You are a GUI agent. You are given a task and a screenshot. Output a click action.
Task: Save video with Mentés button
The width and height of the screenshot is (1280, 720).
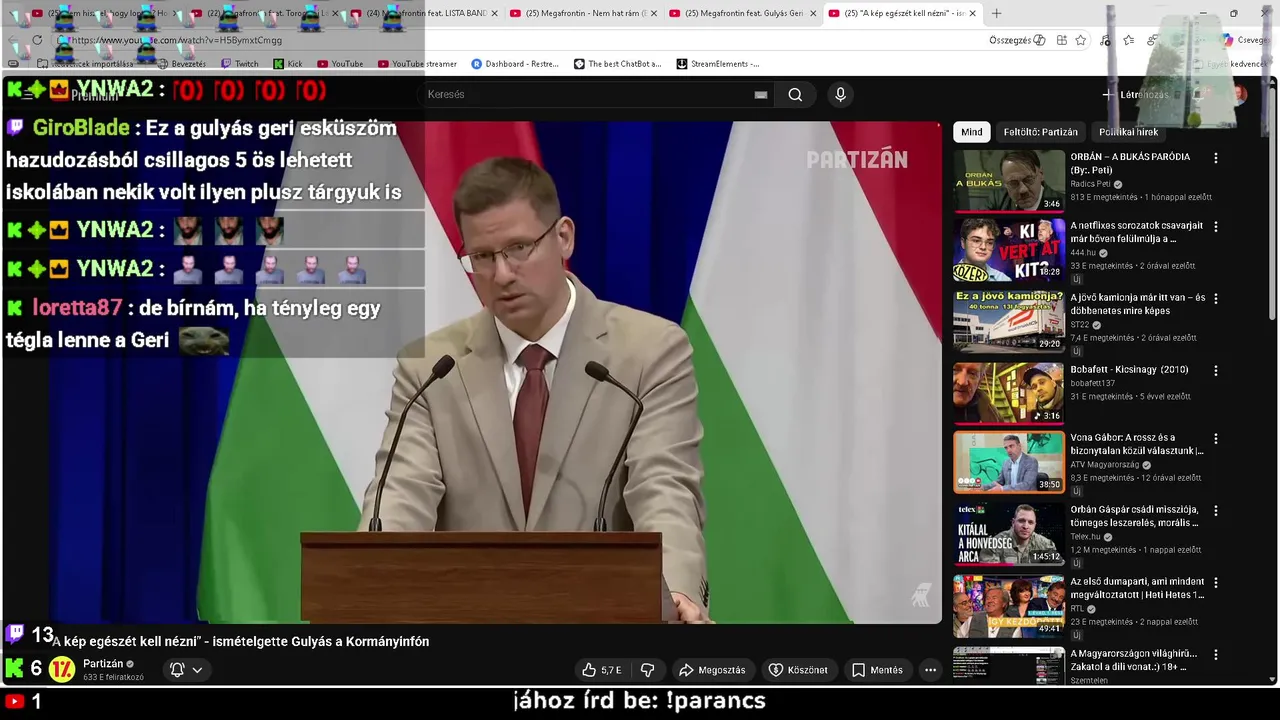click(x=877, y=670)
